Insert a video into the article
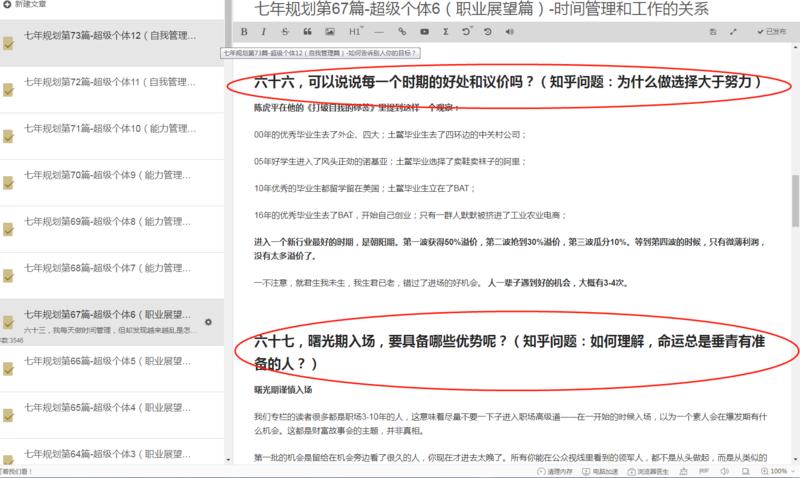Image resolution: width=800 pixels, height=478 pixels. 424,32
